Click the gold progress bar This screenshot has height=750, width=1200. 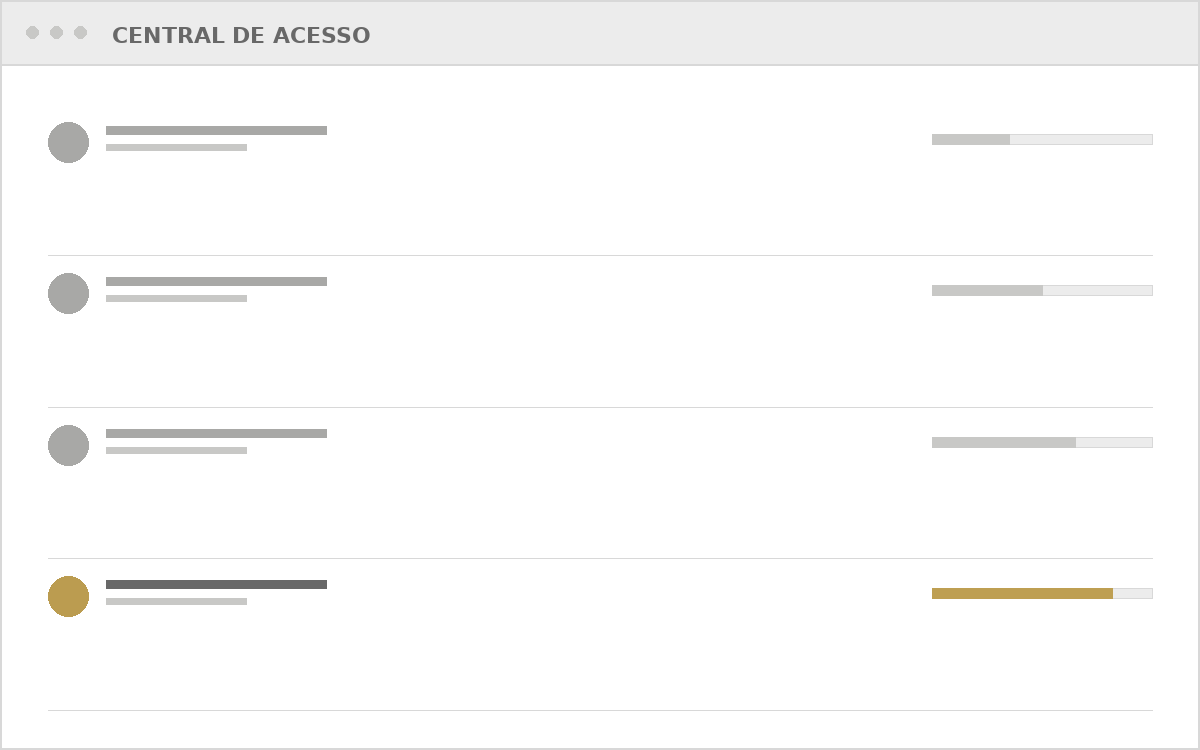pos(1042,593)
